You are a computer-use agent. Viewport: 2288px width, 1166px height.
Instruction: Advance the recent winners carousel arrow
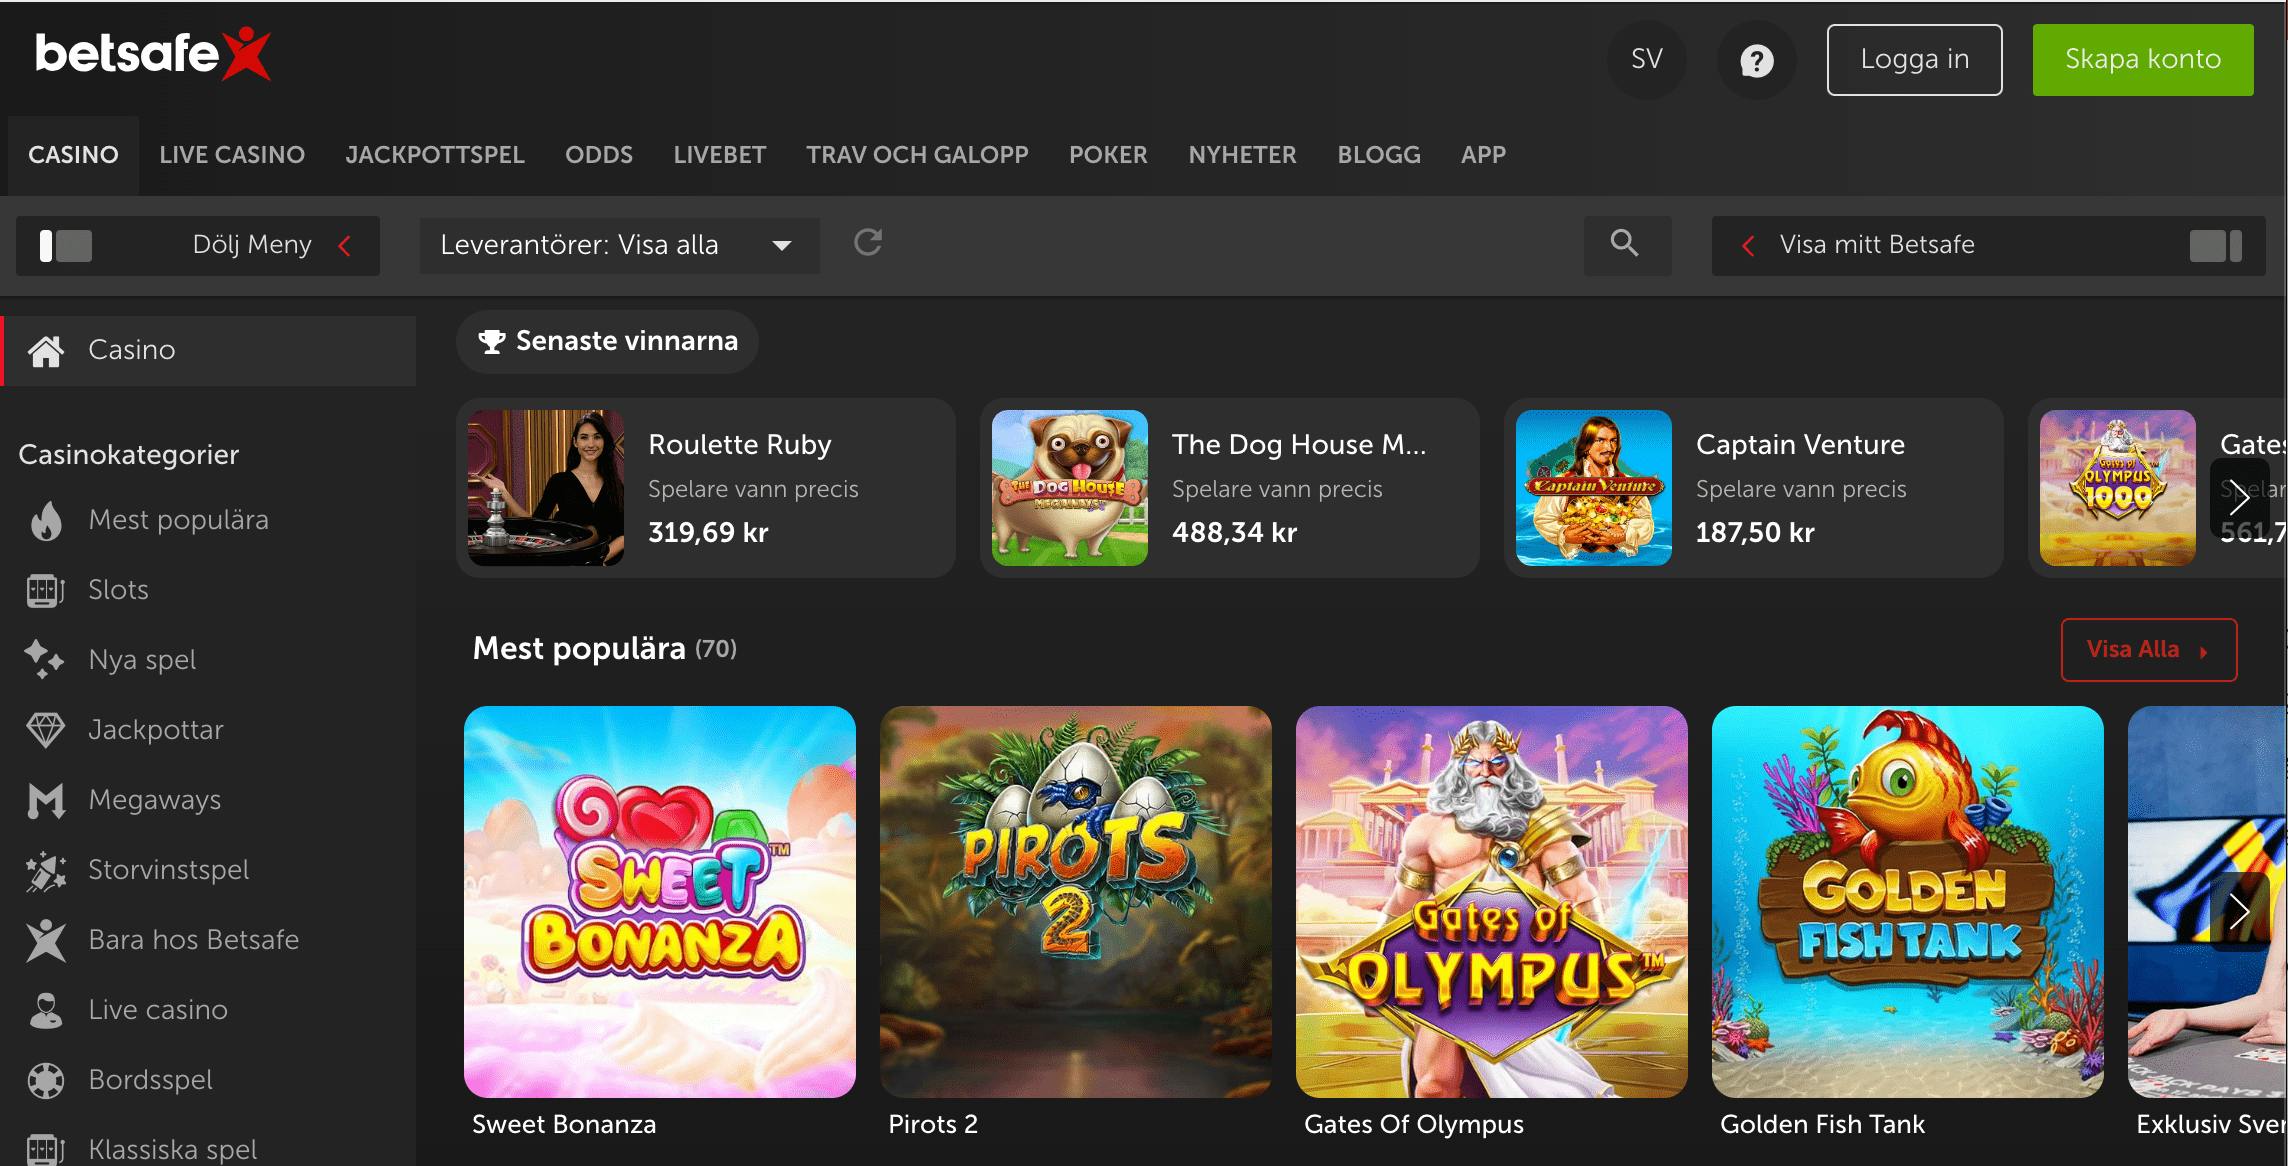pyautogui.click(x=2238, y=497)
